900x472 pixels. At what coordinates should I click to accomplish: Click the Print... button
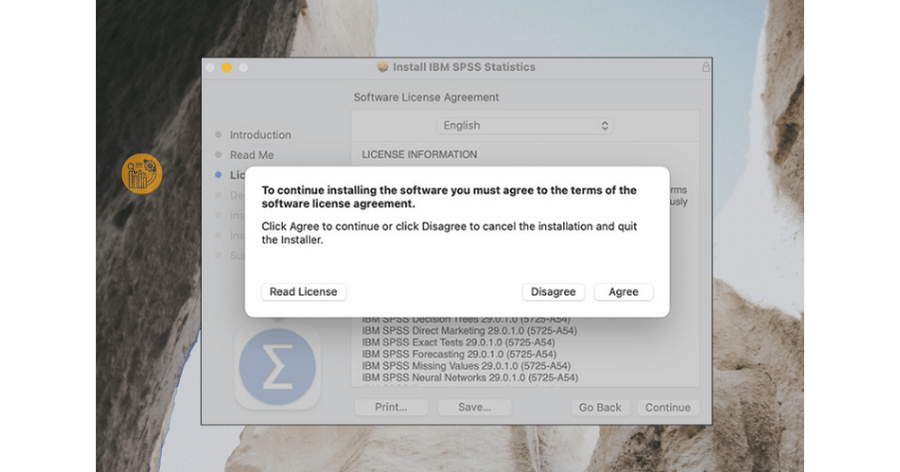pyautogui.click(x=391, y=407)
